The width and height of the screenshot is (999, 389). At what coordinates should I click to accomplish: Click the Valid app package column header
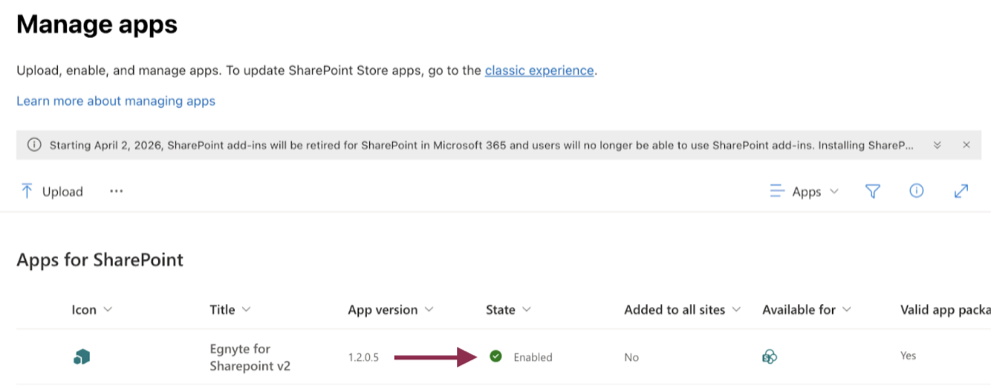(945, 310)
